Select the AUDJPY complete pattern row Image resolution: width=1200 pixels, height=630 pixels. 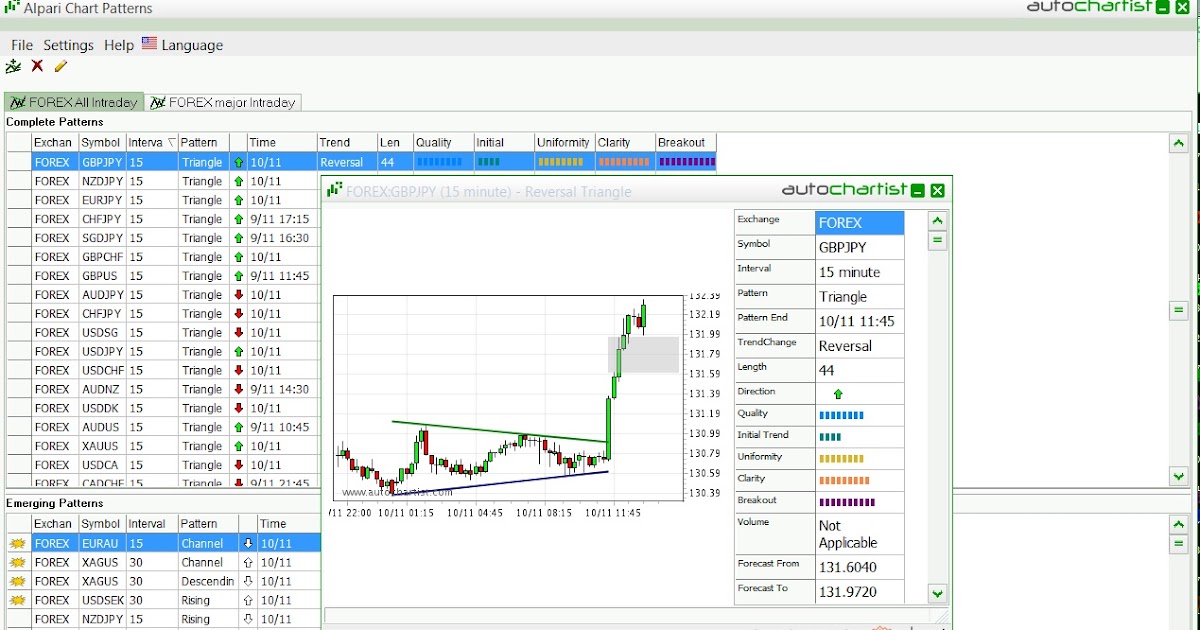pos(163,295)
